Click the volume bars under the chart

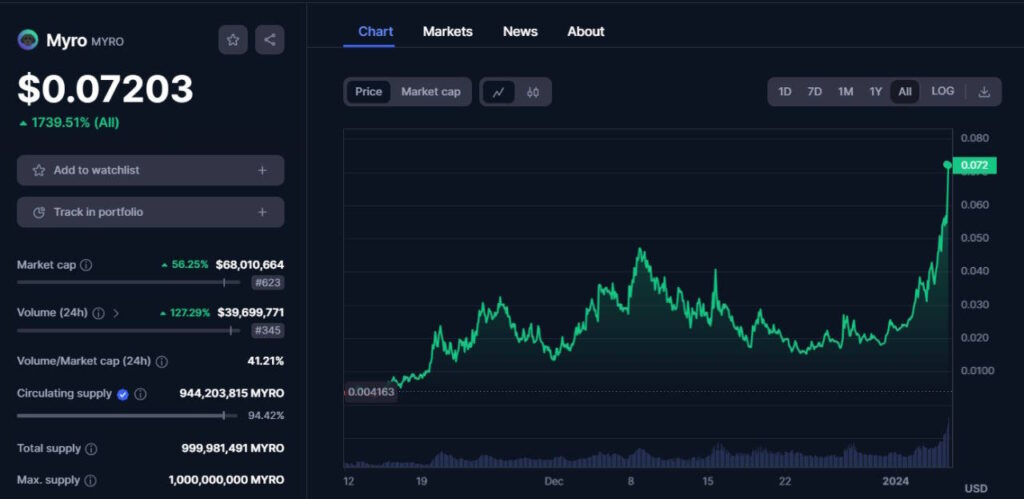pyautogui.click(x=647, y=451)
